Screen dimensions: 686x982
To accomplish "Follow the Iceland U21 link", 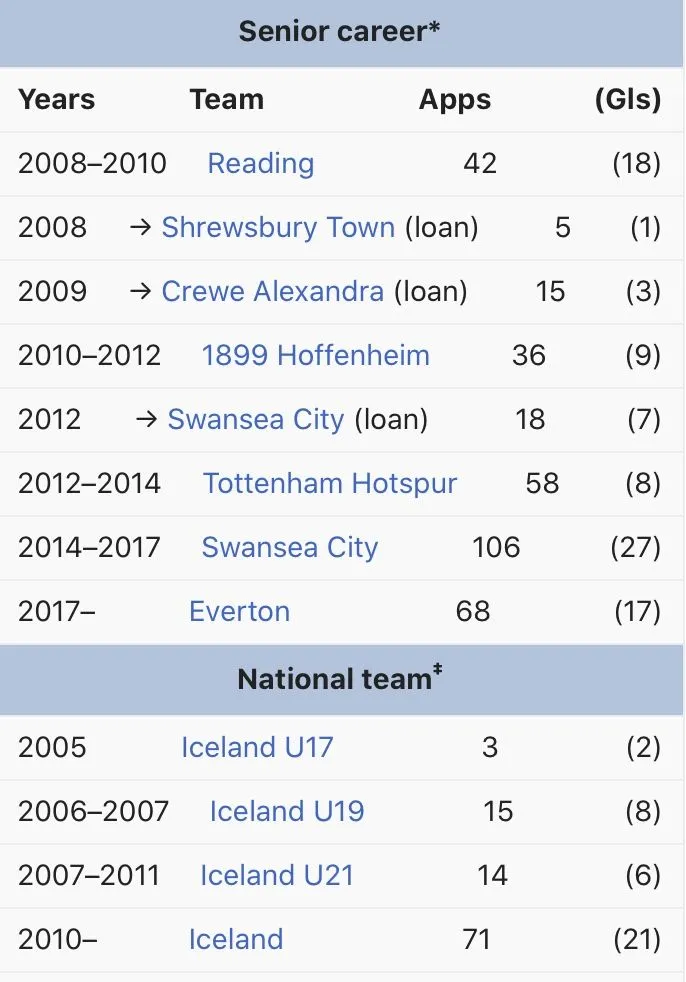I will tap(277, 876).
